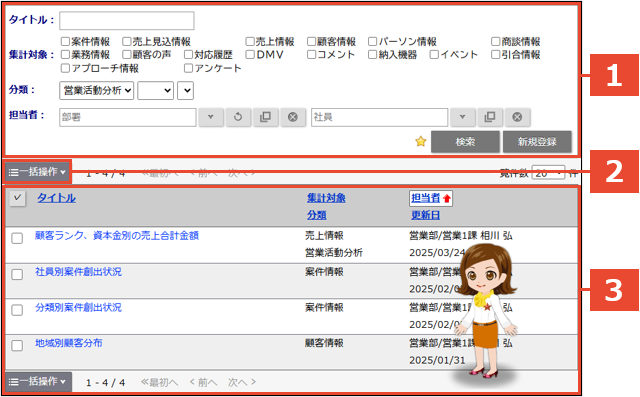The image size is (640, 397).
Task: Click into the 部署 input field
Action: tap(128, 117)
